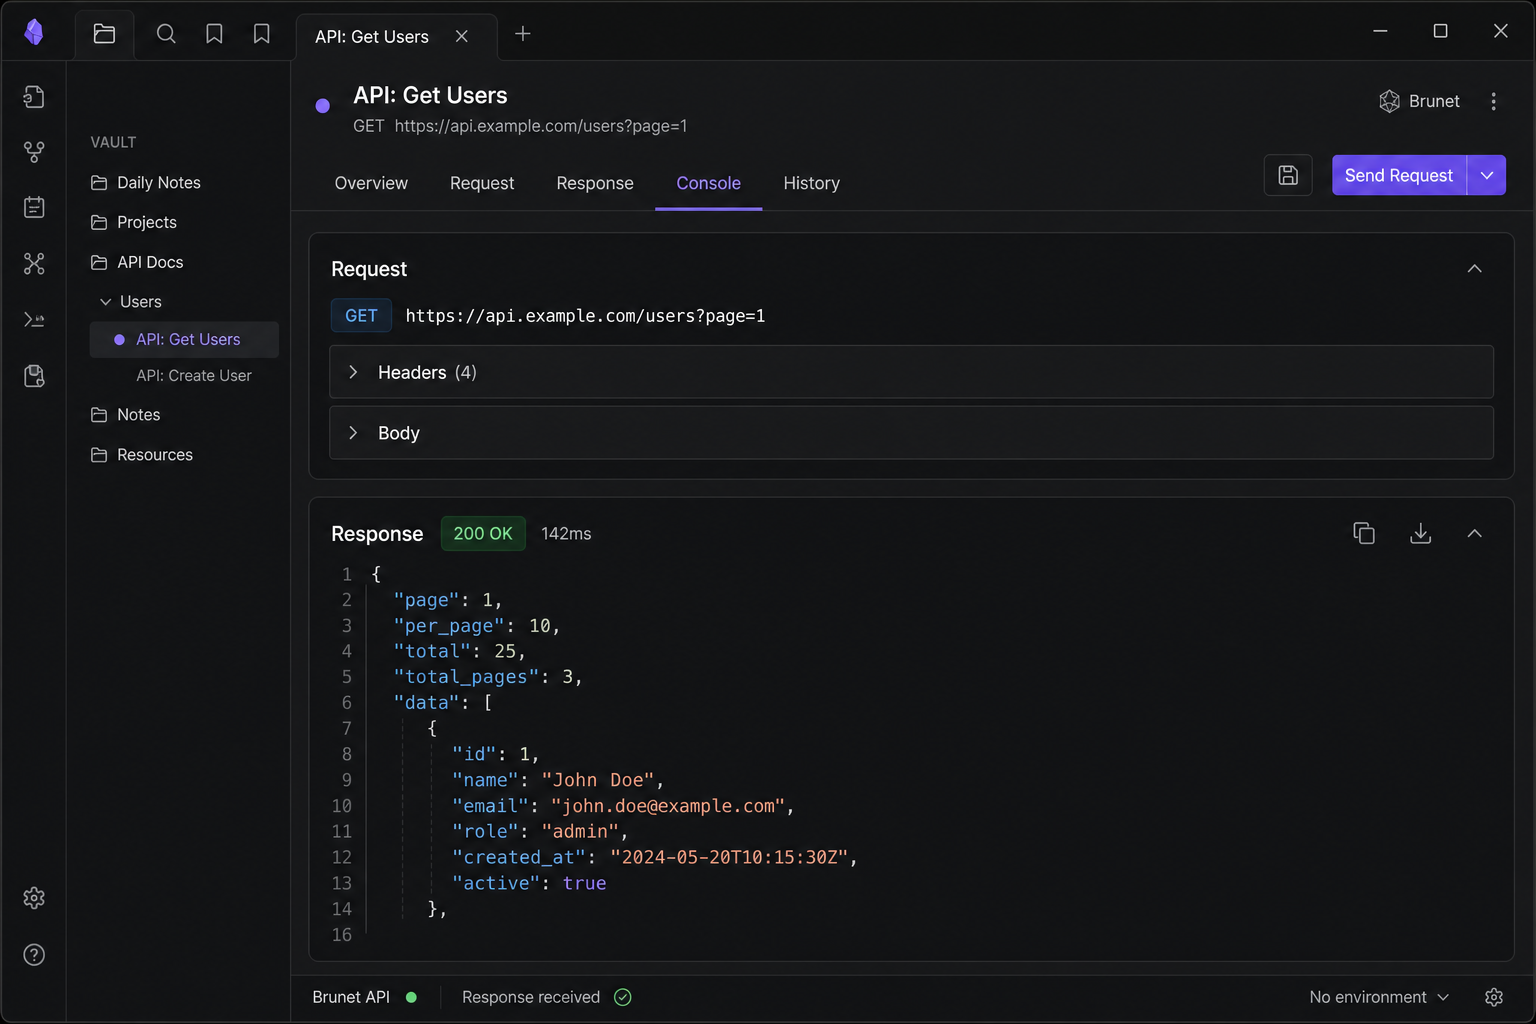Select API: Get Users in the vault tree
The image size is (1536, 1024).
(184, 339)
